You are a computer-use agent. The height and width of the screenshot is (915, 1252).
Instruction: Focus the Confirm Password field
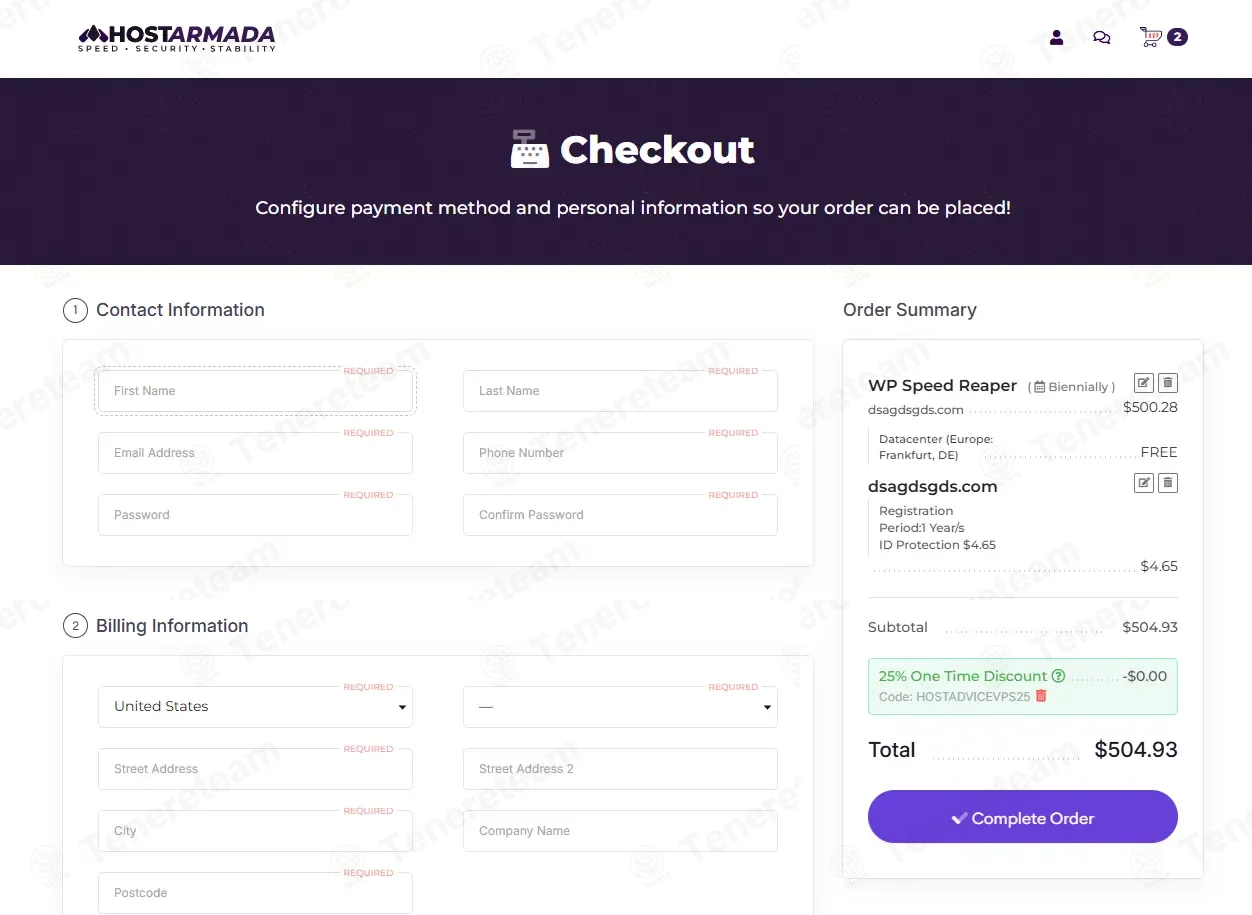tap(620, 515)
